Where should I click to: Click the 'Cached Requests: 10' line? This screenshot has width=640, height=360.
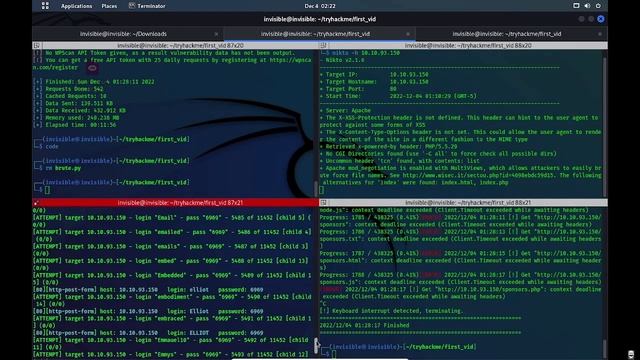point(70,96)
